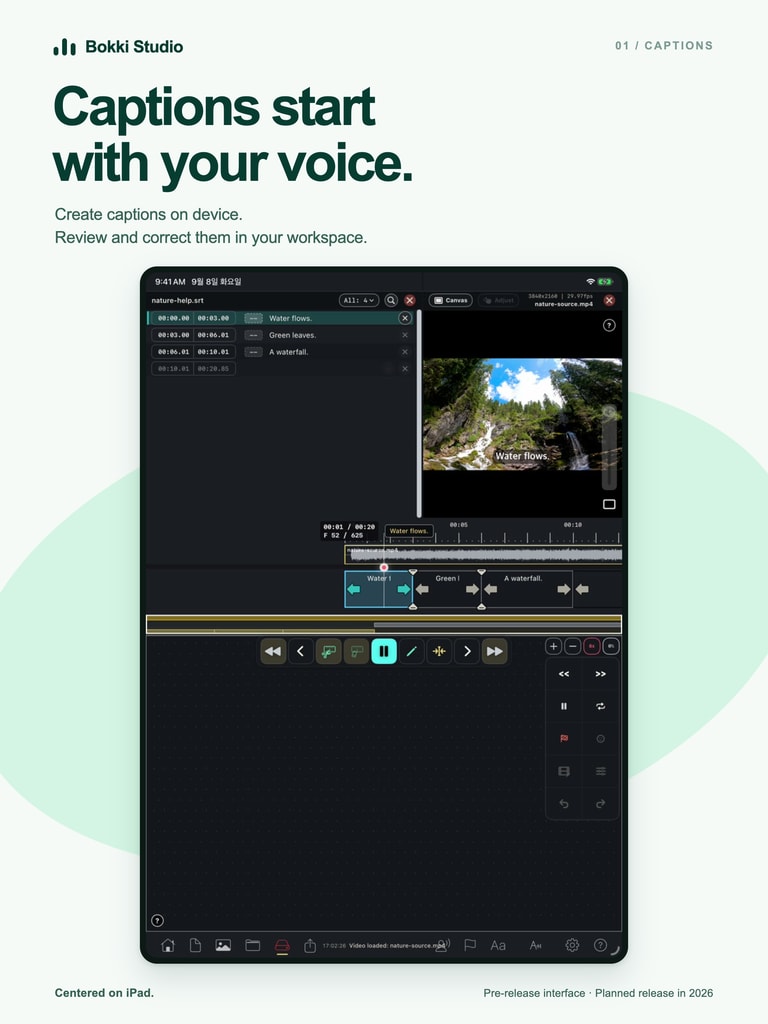Edit start time 00:00.00 of first subtitle
The width and height of the screenshot is (768, 1024).
[174, 318]
